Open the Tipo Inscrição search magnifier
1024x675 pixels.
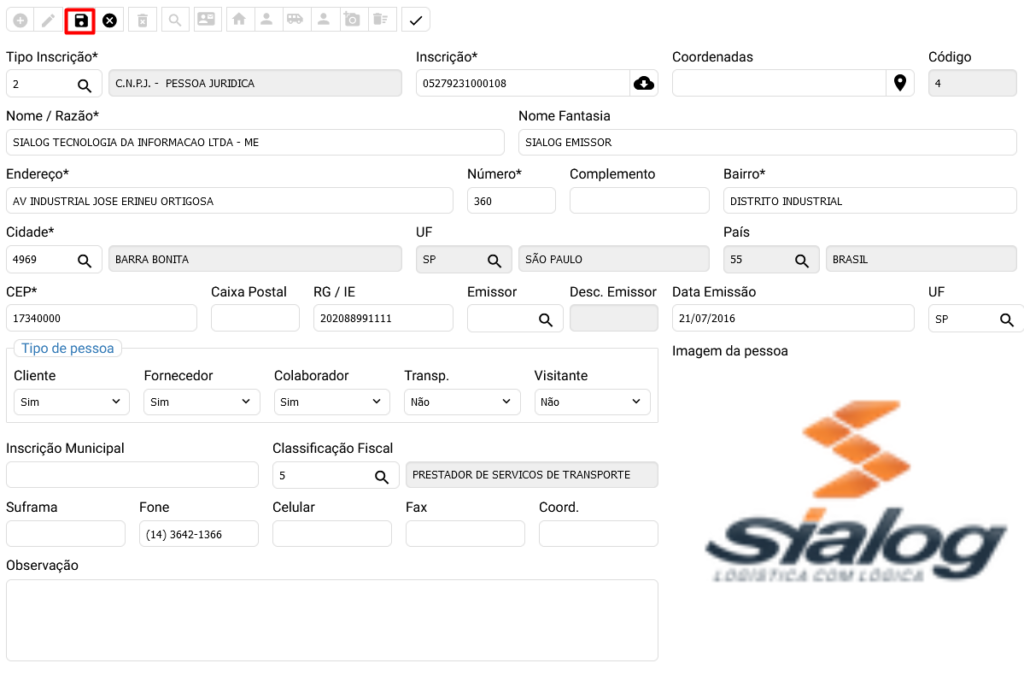tap(85, 85)
